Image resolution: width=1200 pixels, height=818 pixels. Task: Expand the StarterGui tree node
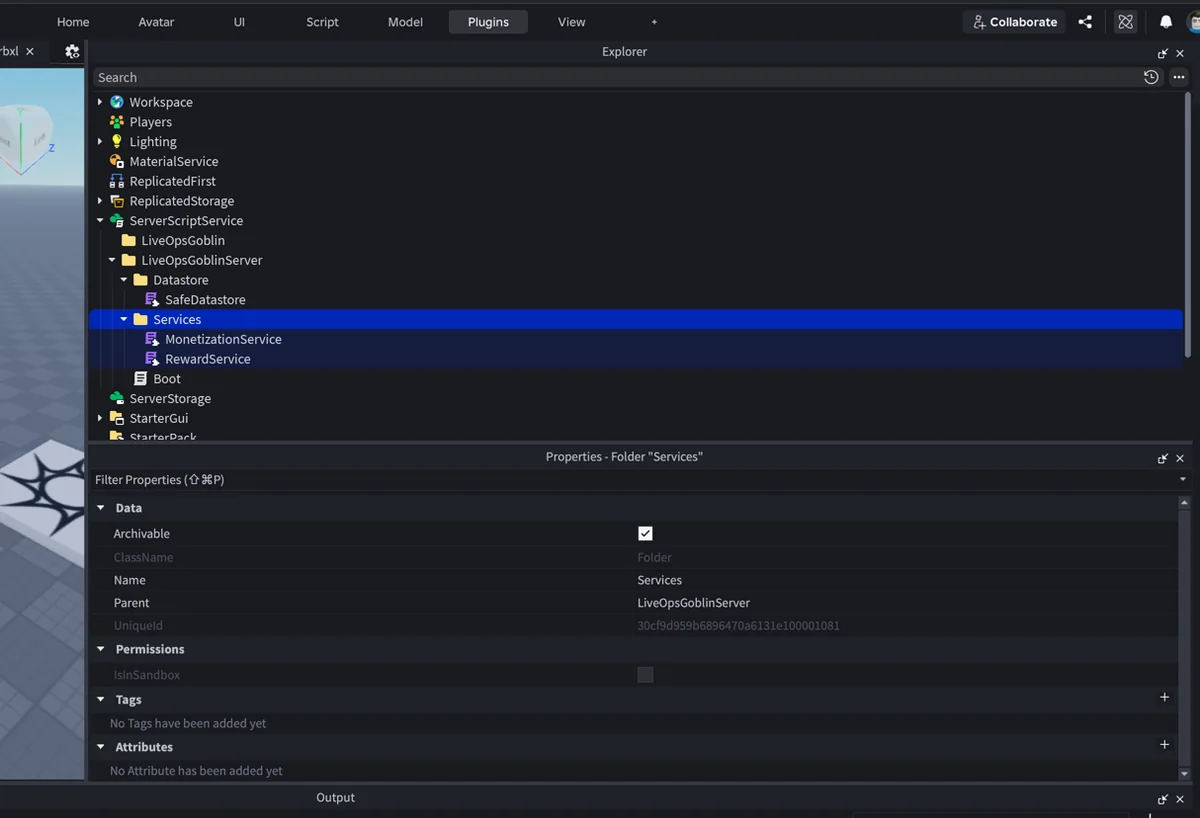(100, 418)
